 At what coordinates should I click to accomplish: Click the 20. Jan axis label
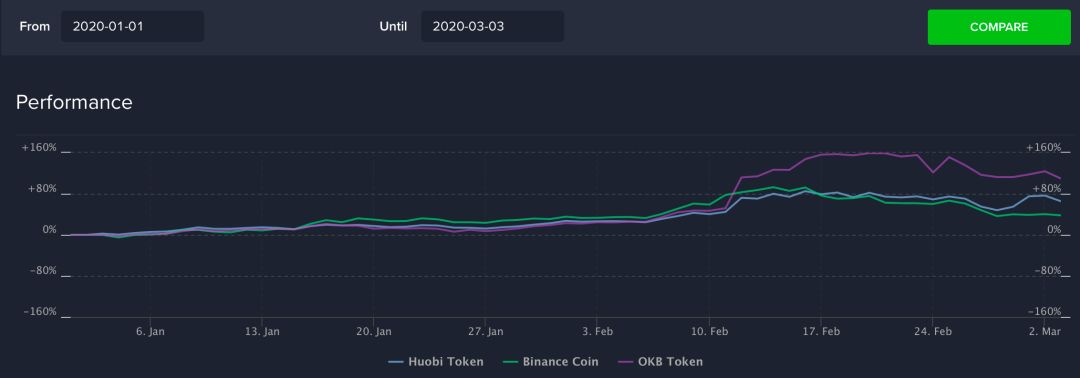pos(373,332)
